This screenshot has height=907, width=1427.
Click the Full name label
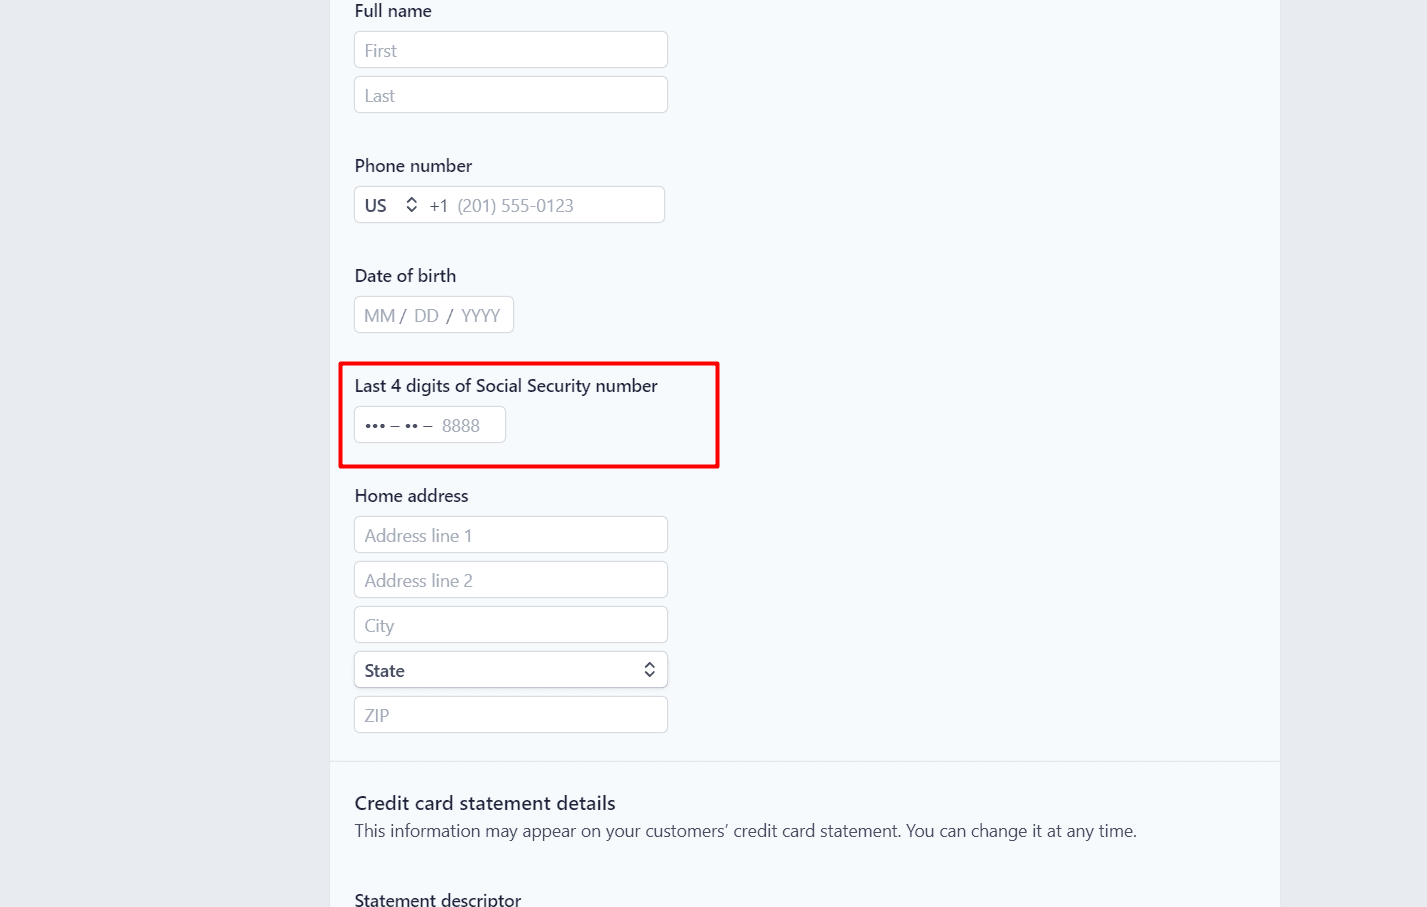pos(393,11)
